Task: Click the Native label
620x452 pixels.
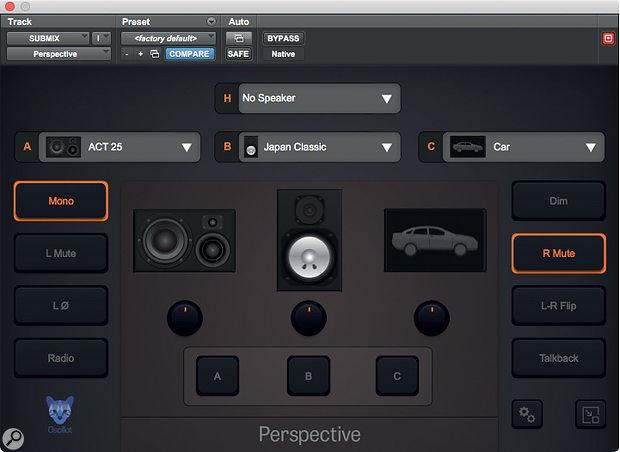Action: (x=283, y=54)
